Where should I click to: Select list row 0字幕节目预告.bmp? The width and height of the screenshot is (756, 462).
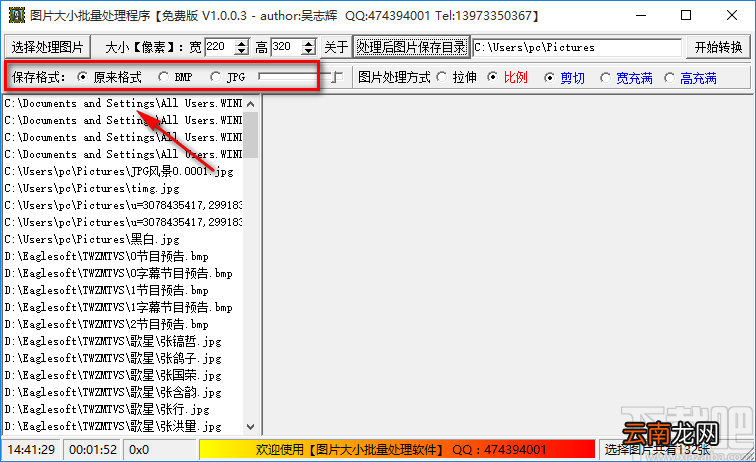click(x=123, y=273)
